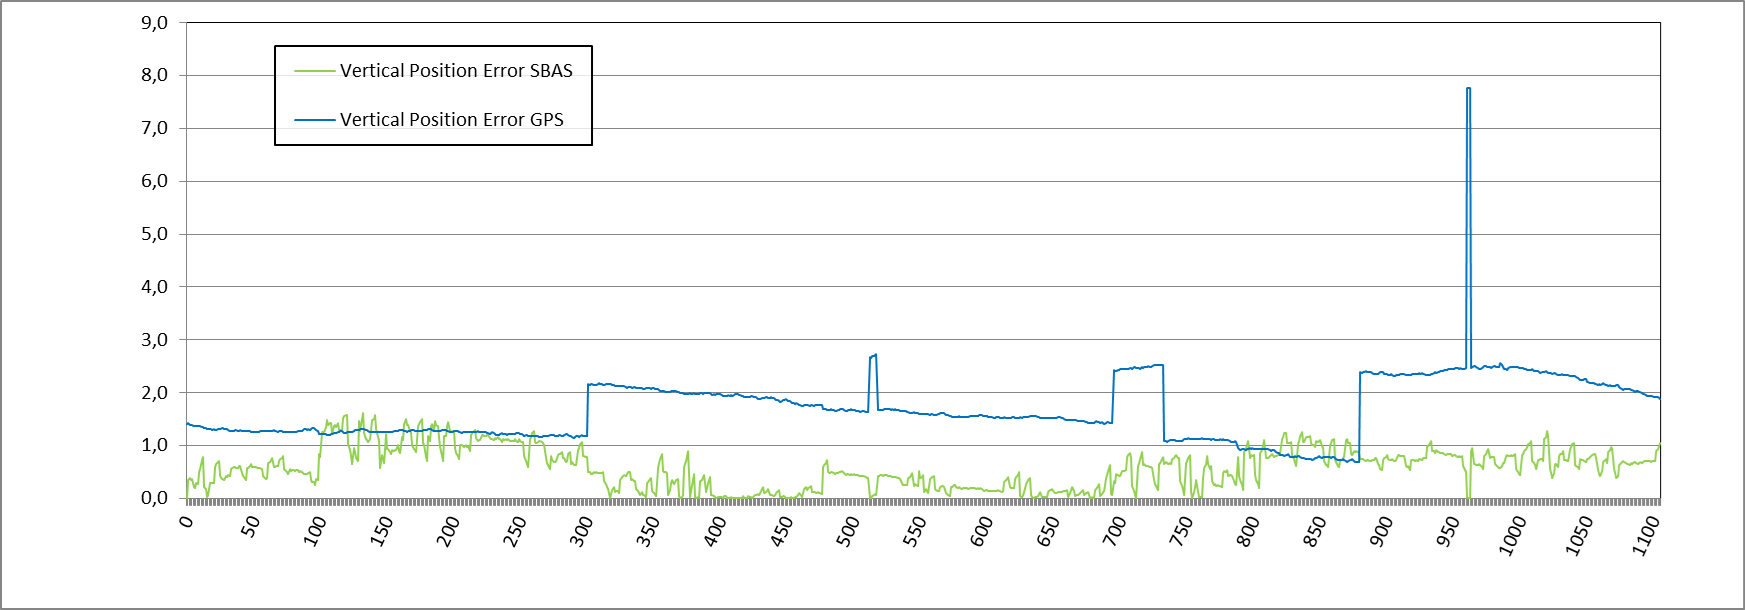Screen dimensions: 1745x610
Task: Click the "8,0" y-axis label
Action: 154,75
